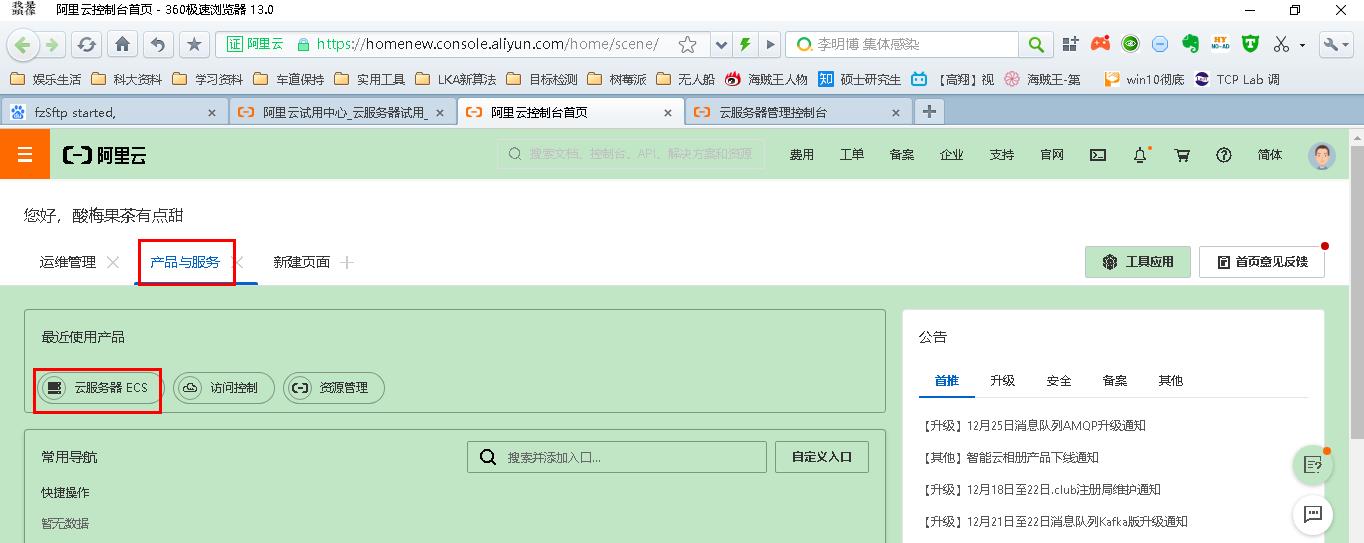This screenshot has height=543, width=1364.
Task: Open the 12月25日消息队列AMQP升级通知 announcement
Action: coord(1033,426)
